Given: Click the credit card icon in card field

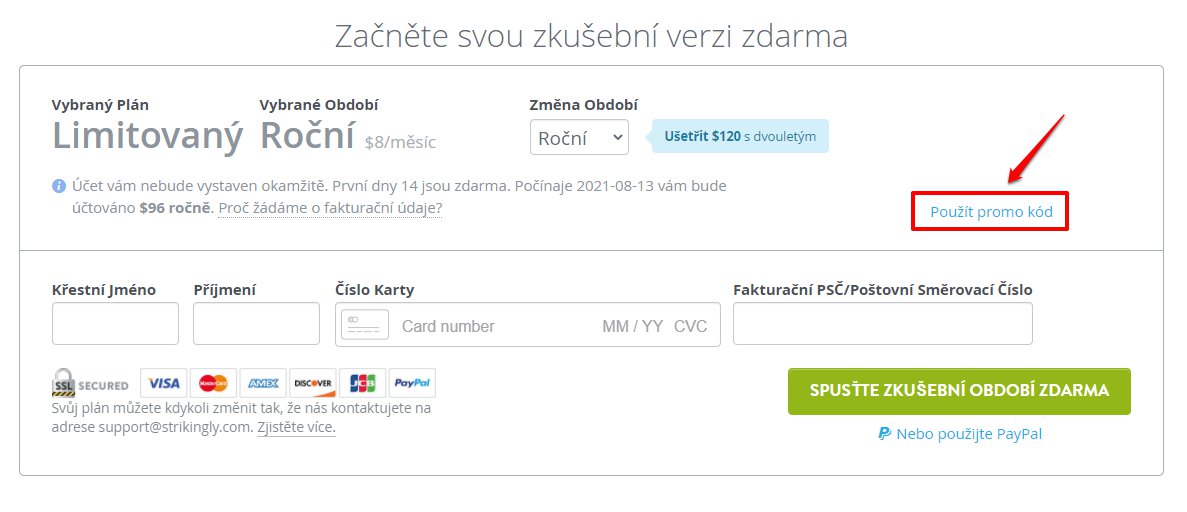Looking at the screenshot, I should [365, 325].
